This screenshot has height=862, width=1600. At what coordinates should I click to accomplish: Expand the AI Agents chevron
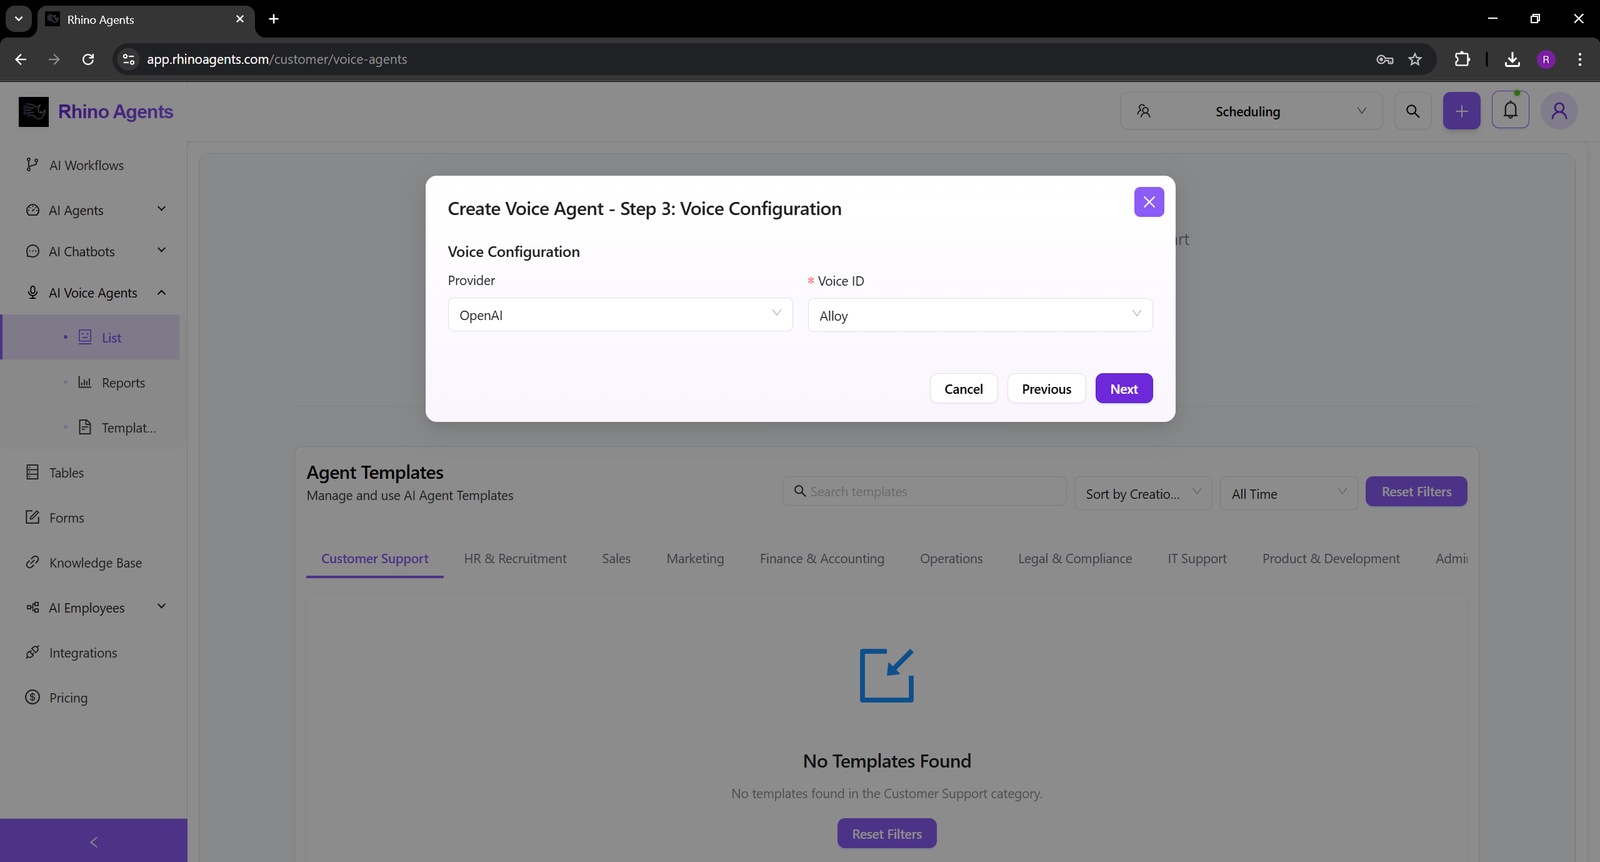161,209
